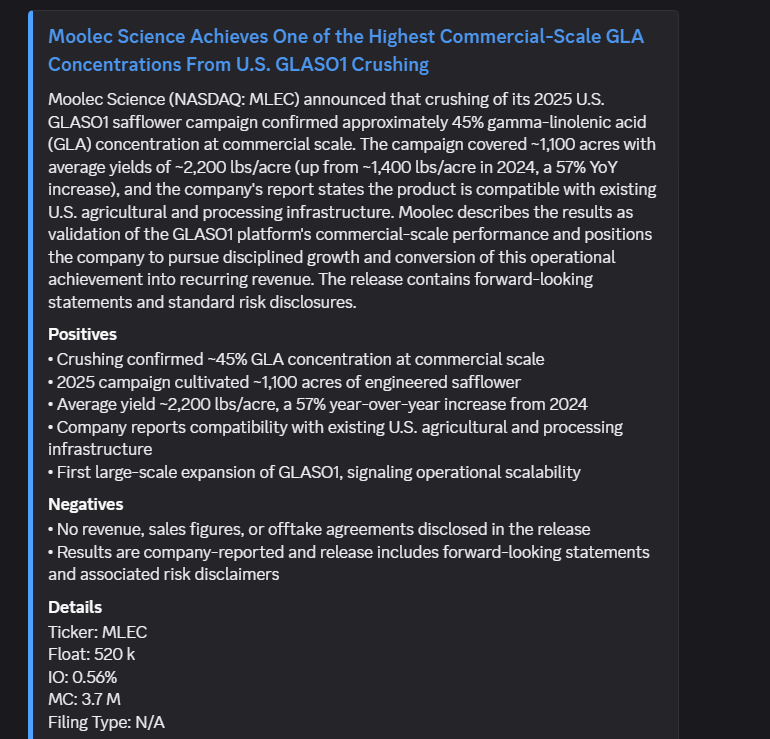770x739 pixels.
Task: Click the "Average yield ~2,200 lbs/acre" bullet
Action: point(318,405)
